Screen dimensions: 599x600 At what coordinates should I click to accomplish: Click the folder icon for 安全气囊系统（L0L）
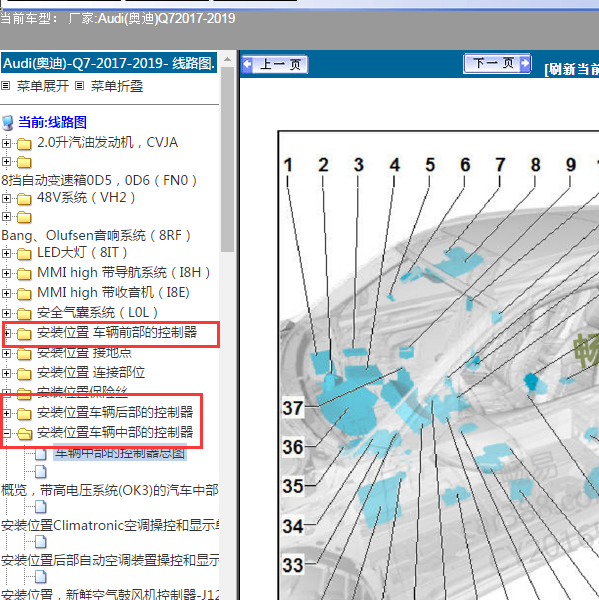[x=24, y=314]
